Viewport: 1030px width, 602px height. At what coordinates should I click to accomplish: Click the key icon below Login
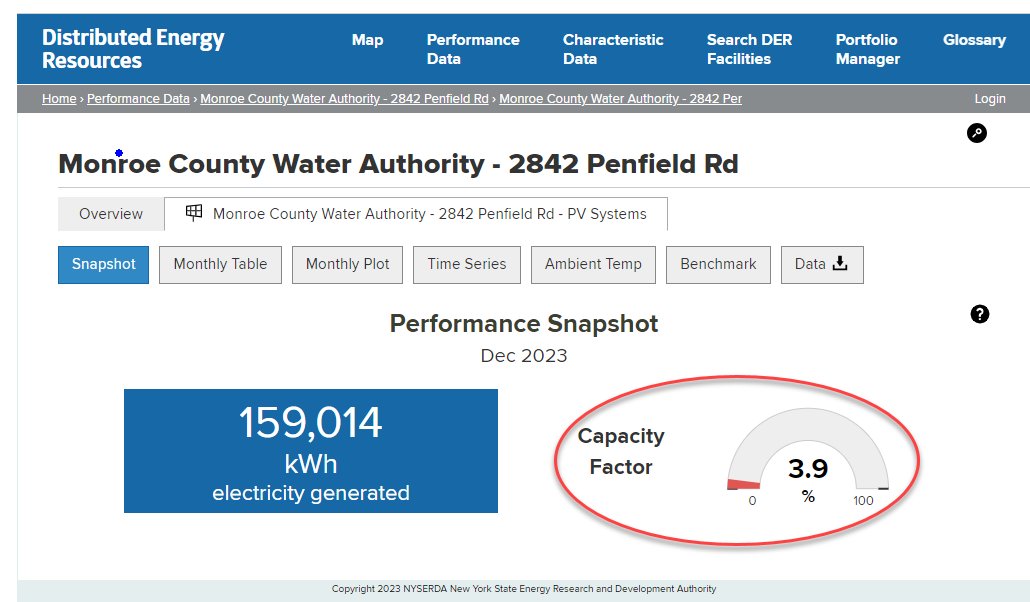(x=976, y=133)
